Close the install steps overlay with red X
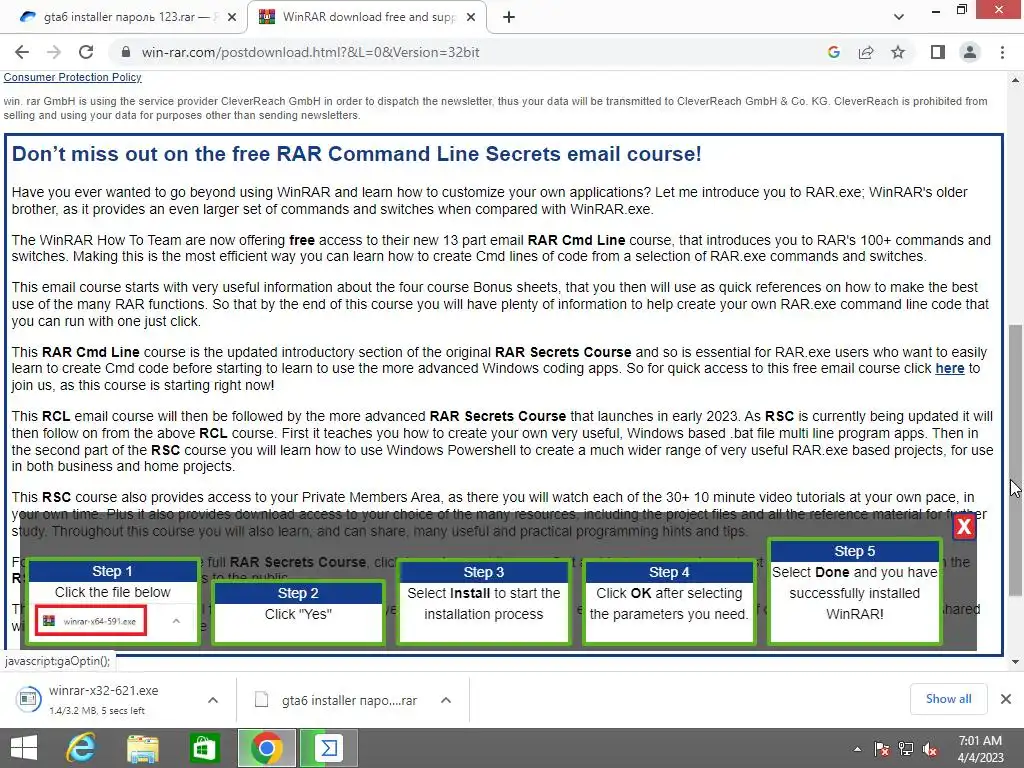Screen dimensions: 1024x768 pyautogui.click(x=964, y=526)
